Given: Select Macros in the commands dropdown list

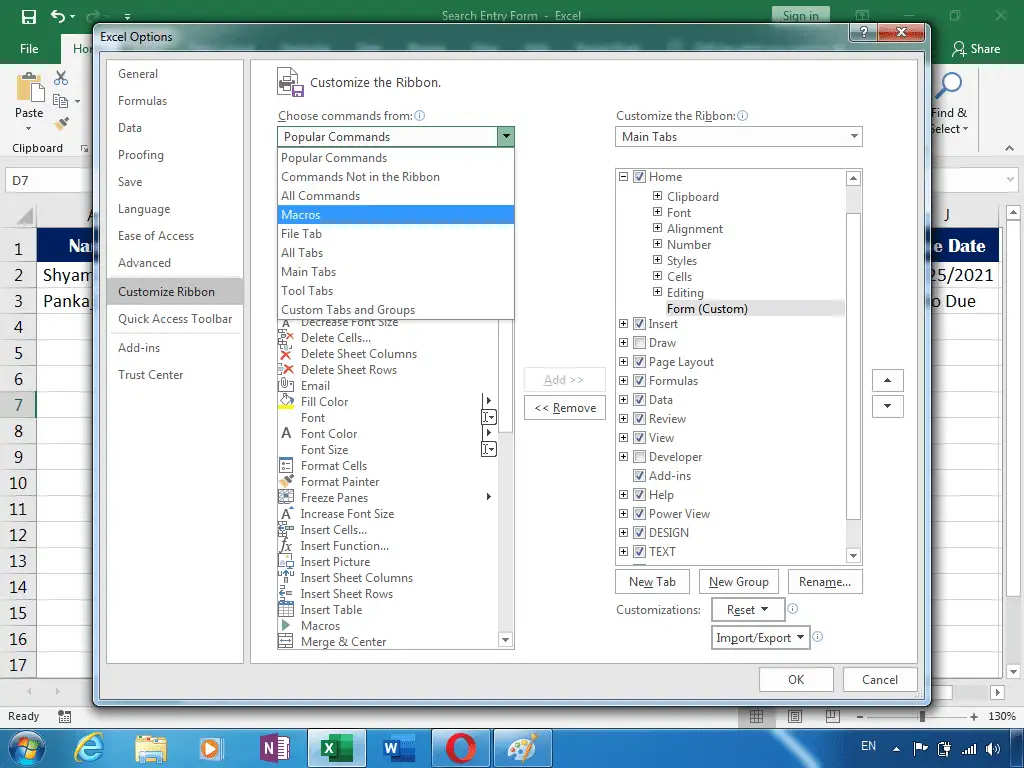Looking at the screenshot, I should pos(396,214).
